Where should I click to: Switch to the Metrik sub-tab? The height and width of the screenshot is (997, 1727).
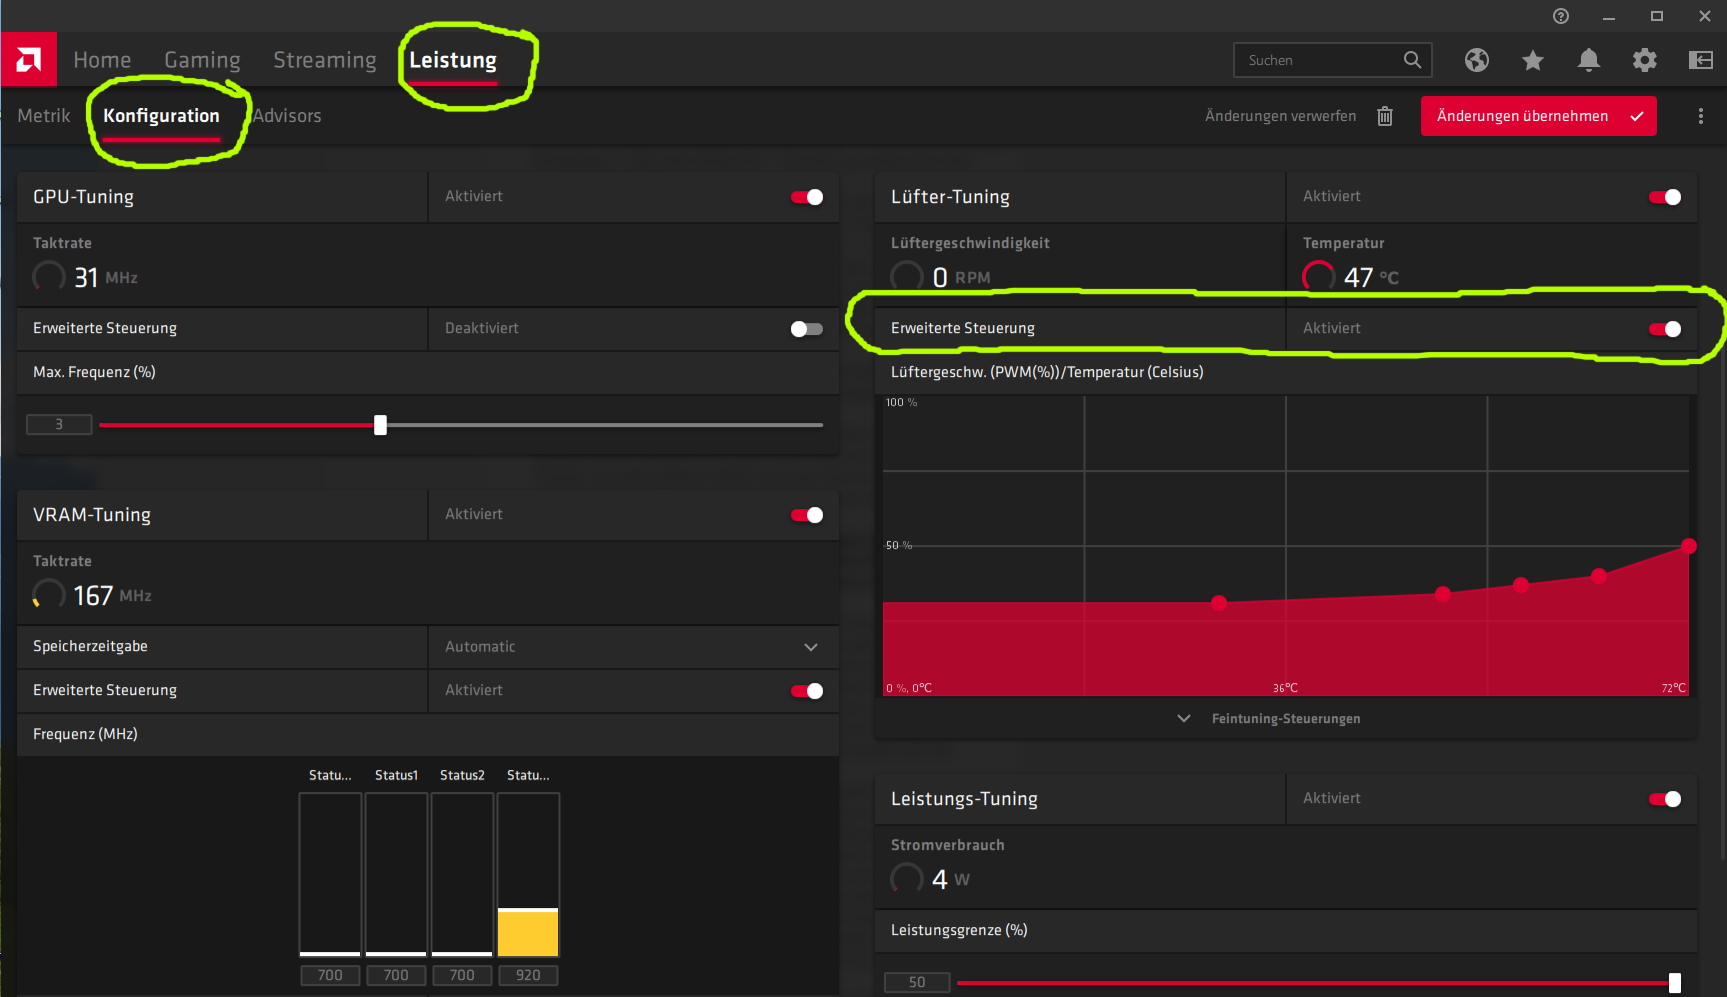pos(44,116)
